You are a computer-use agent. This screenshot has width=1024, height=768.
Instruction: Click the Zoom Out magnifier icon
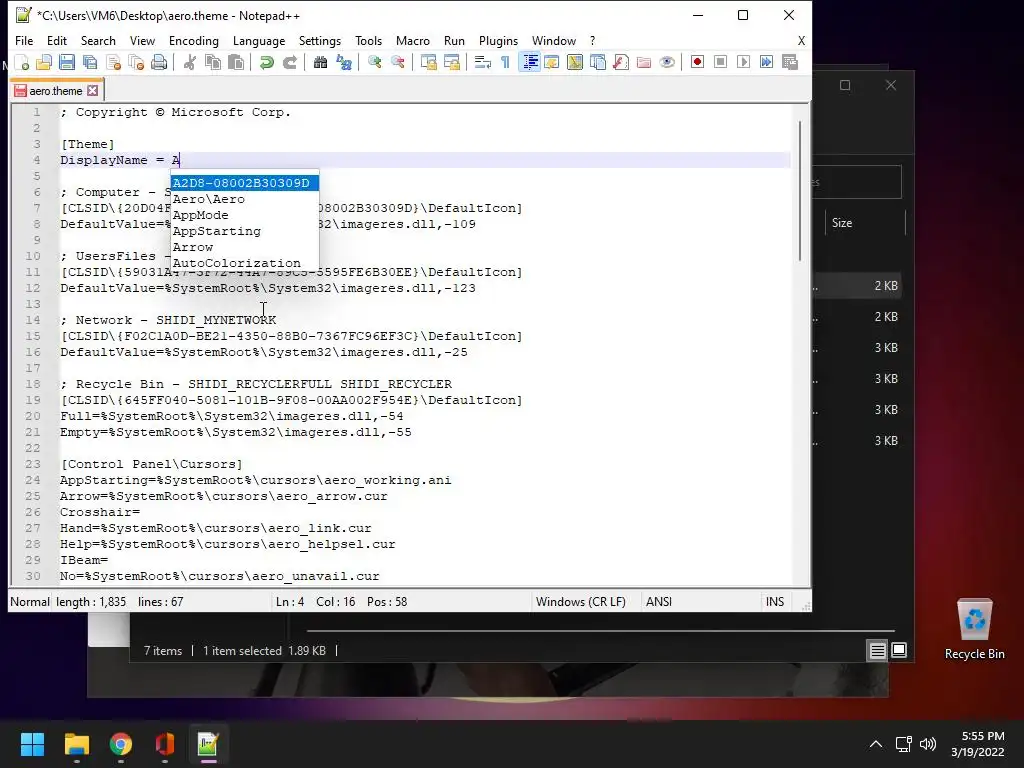click(x=398, y=62)
